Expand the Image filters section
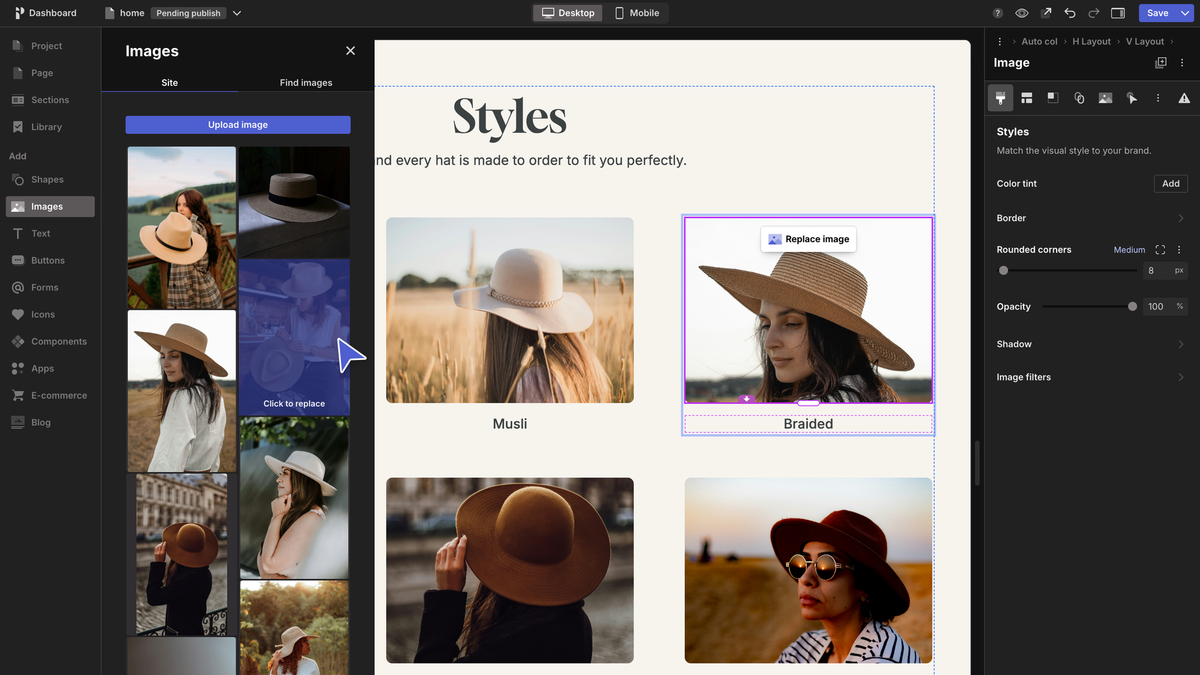Screen dimensions: 1200x675 pos(1091,377)
